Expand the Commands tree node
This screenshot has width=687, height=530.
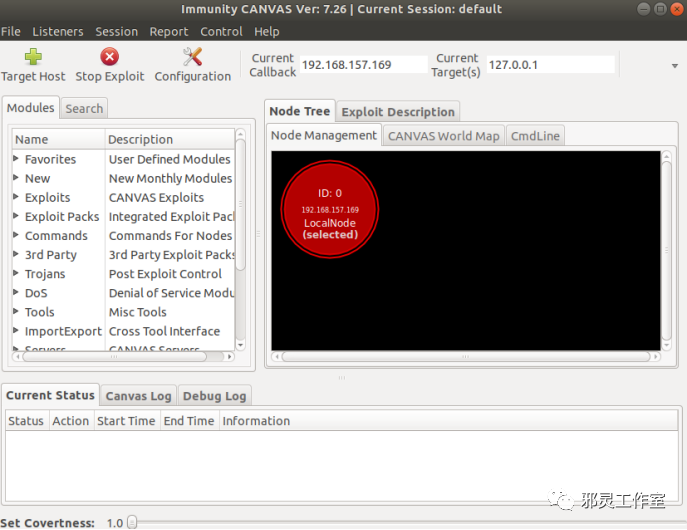(16, 235)
